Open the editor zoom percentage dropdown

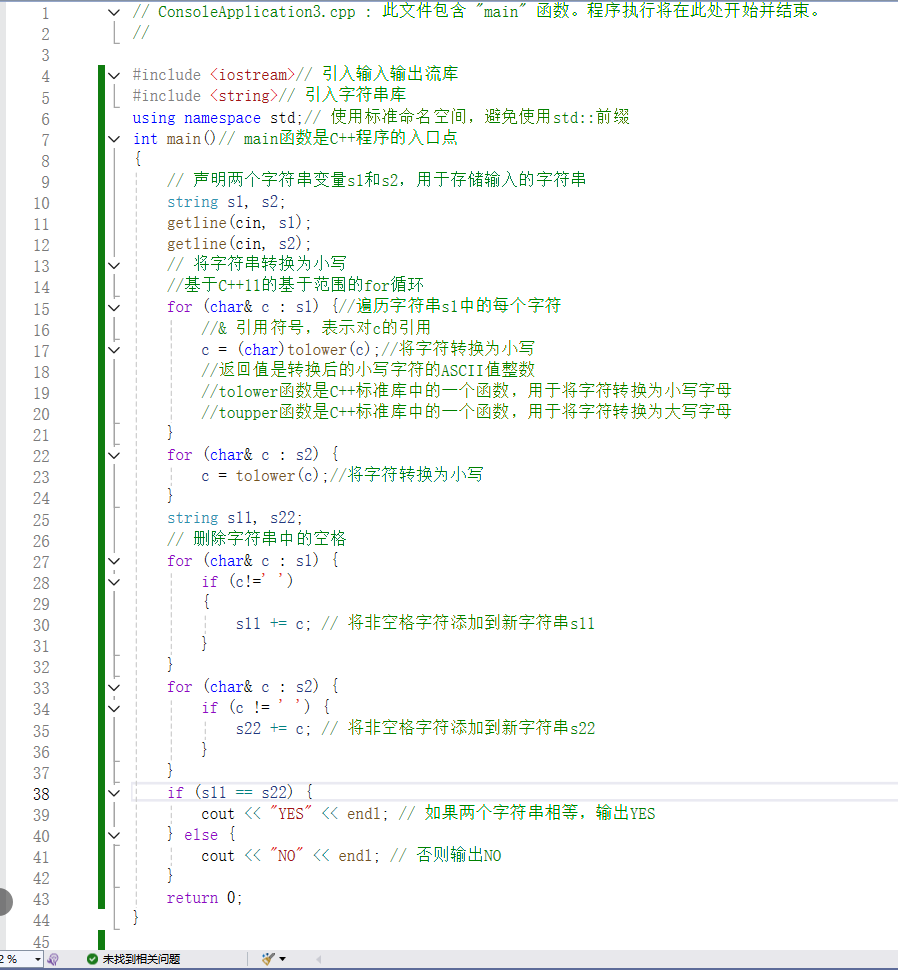pos(38,959)
